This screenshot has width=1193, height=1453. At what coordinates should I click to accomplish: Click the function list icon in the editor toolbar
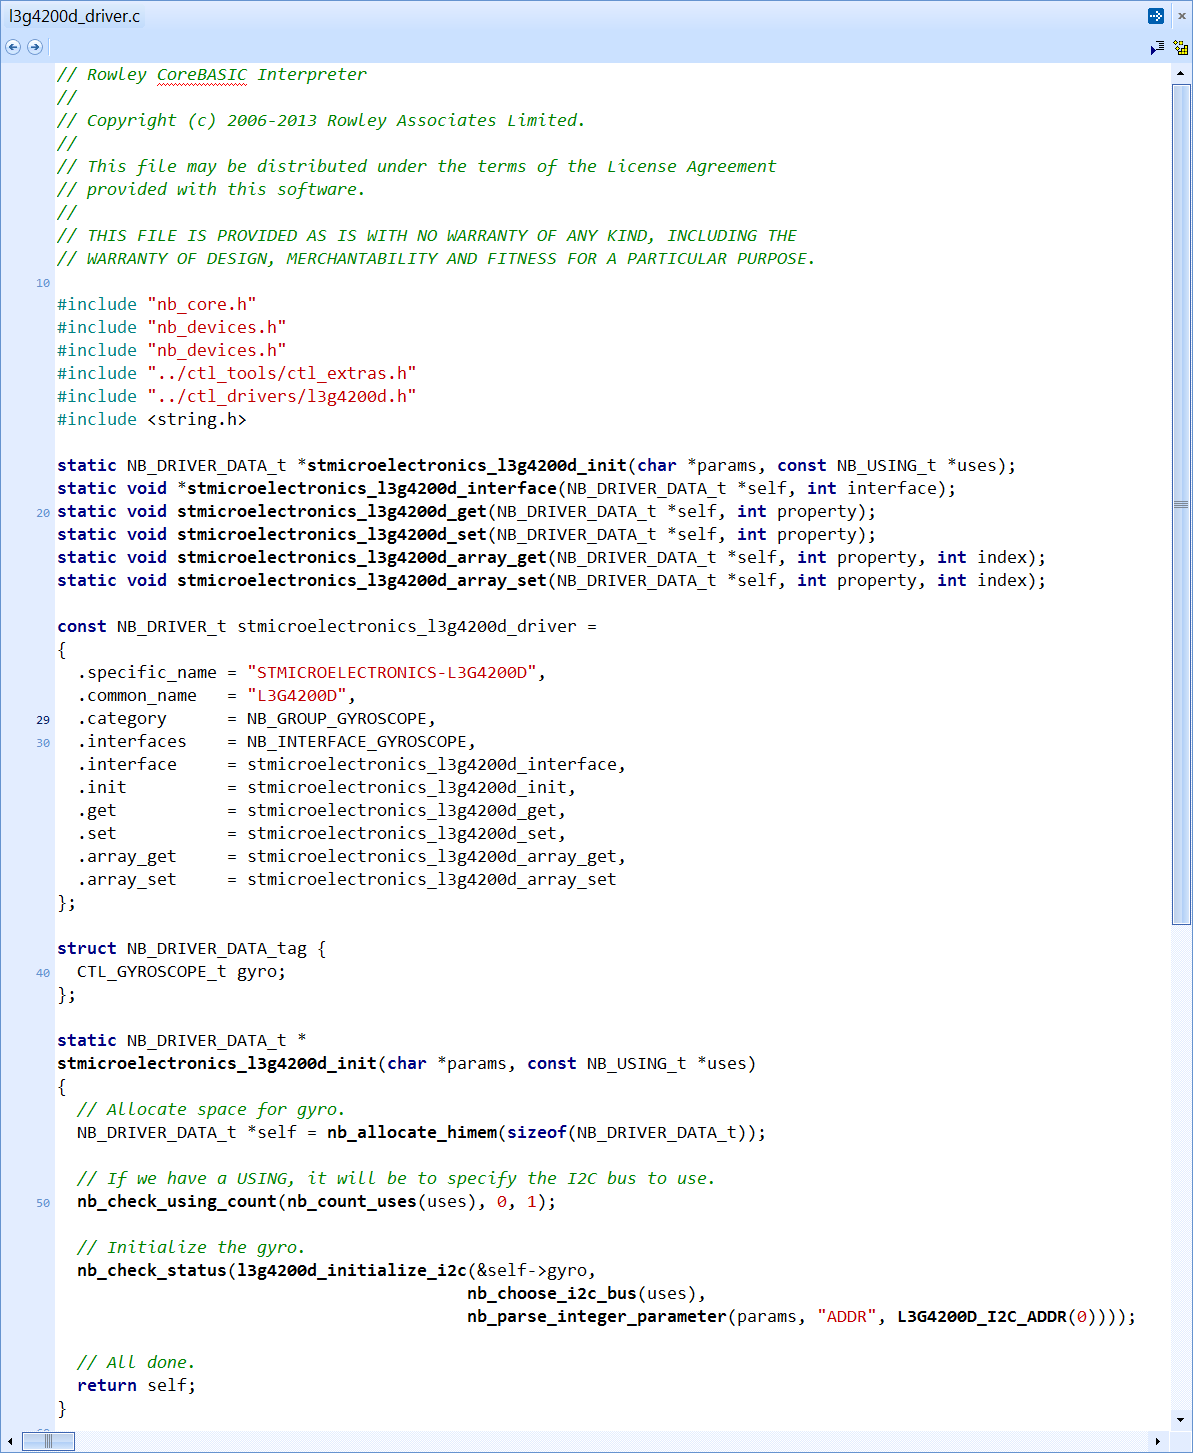[x=1157, y=47]
